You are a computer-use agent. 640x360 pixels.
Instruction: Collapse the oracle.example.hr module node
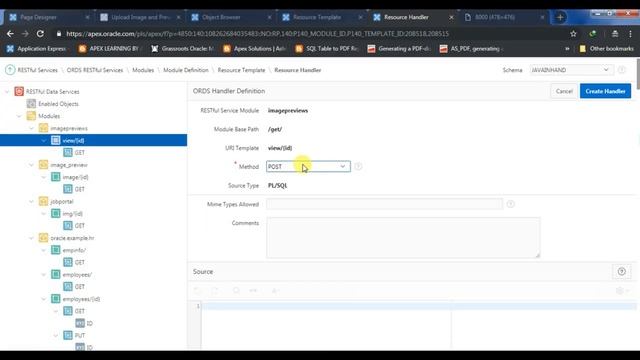pyautogui.click(x=31, y=238)
